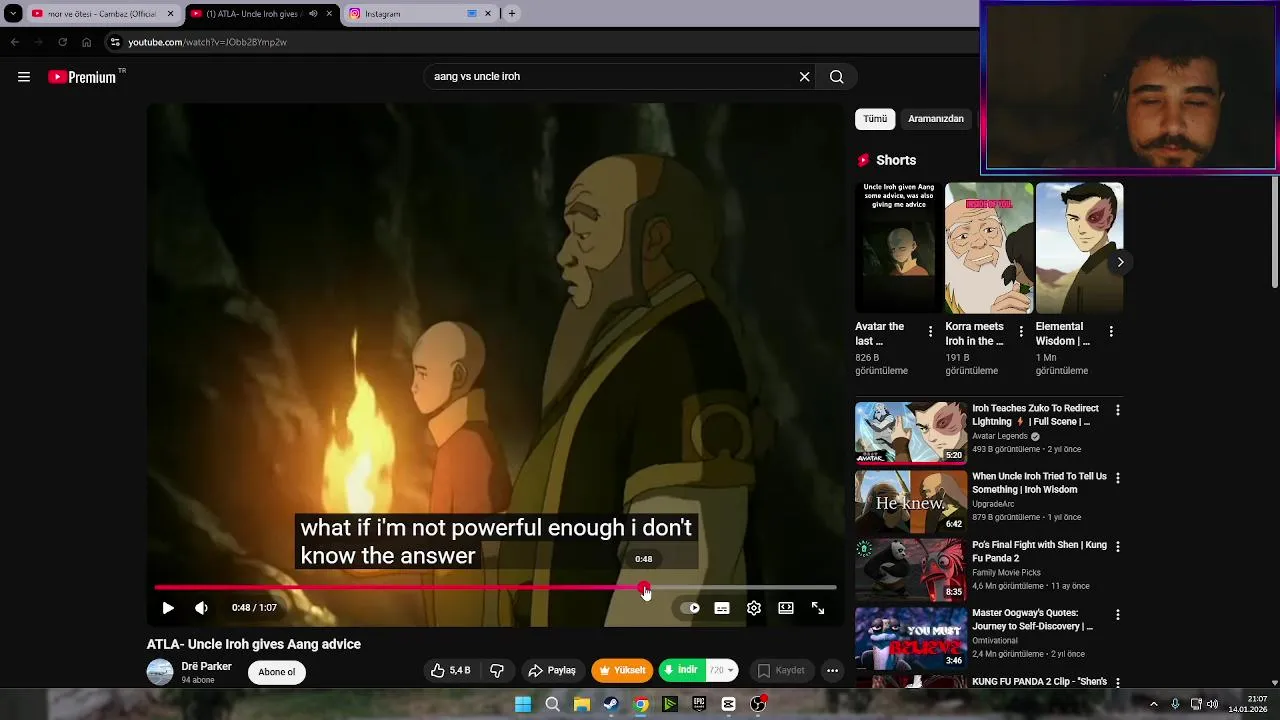1280x720 pixels.
Task: Like the video (5,4 B)
Action: coord(450,671)
